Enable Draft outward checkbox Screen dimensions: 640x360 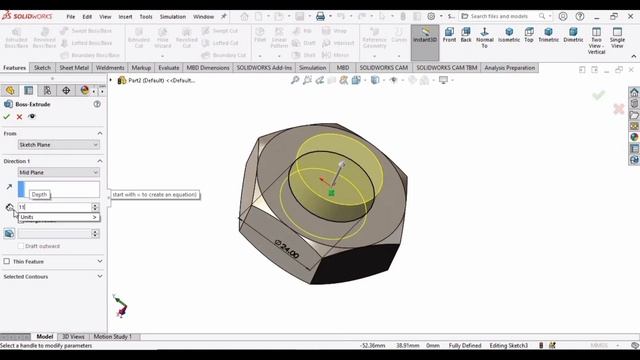click(21, 246)
